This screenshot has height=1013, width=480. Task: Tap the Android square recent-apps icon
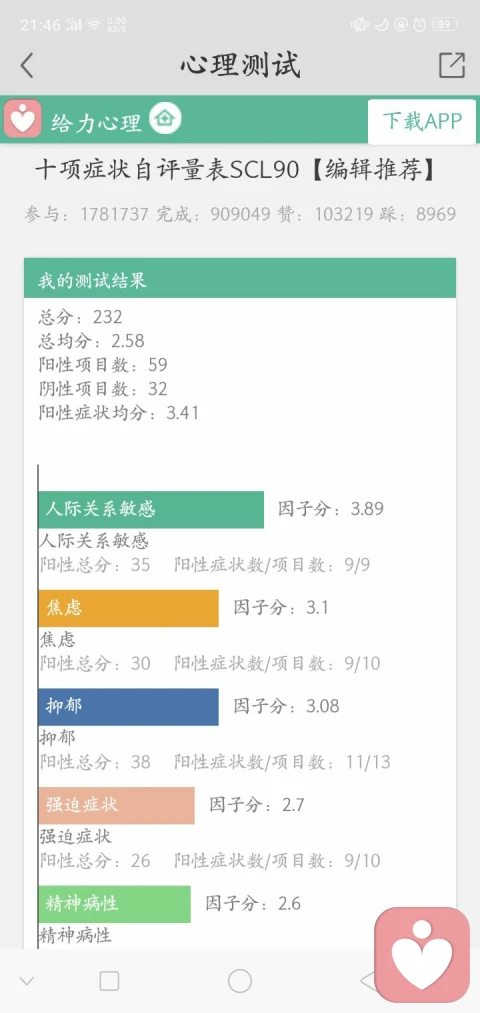pyautogui.click(x=109, y=981)
